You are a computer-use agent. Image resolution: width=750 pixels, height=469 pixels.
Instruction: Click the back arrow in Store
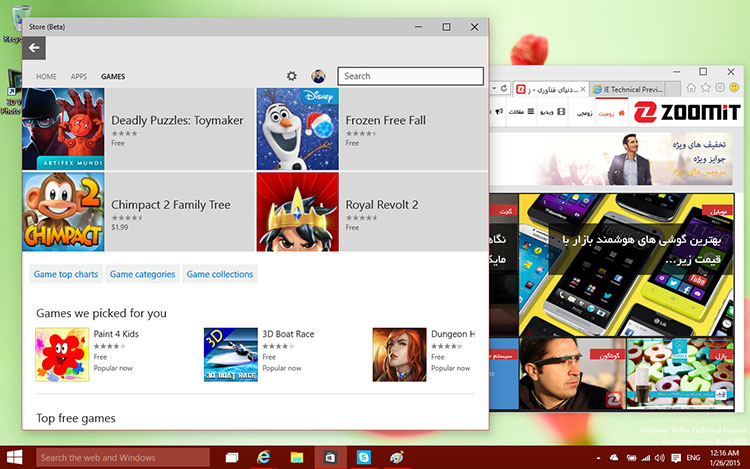tap(34, 47)
